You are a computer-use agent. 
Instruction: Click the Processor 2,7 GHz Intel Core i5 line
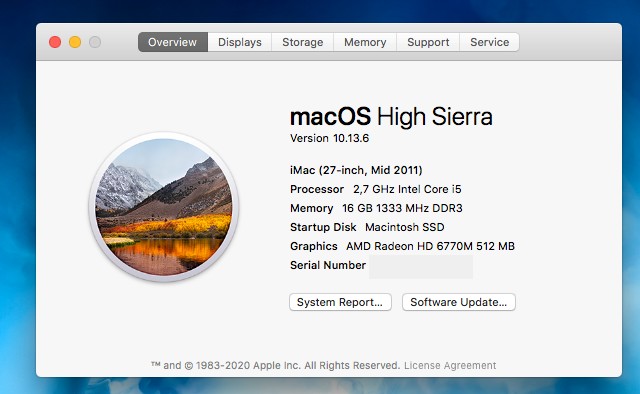(x=376, y=189)
